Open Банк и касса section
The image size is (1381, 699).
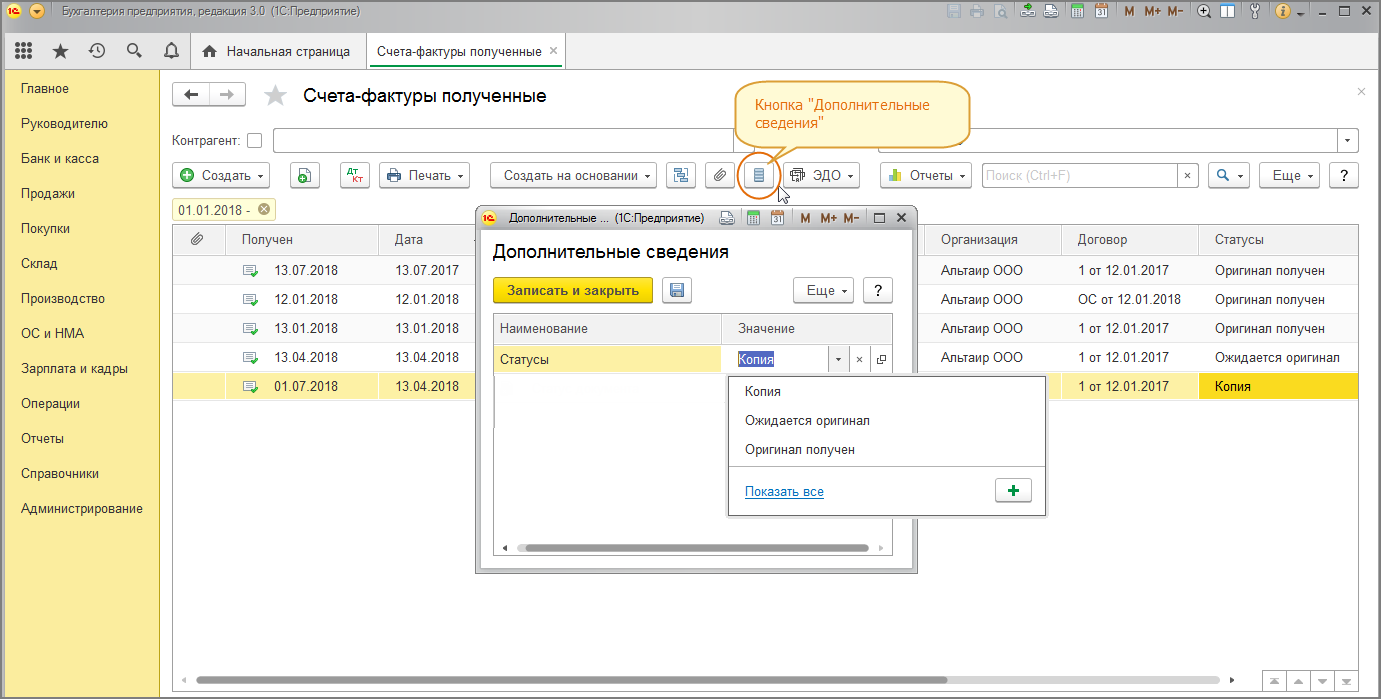click(60, 158)
